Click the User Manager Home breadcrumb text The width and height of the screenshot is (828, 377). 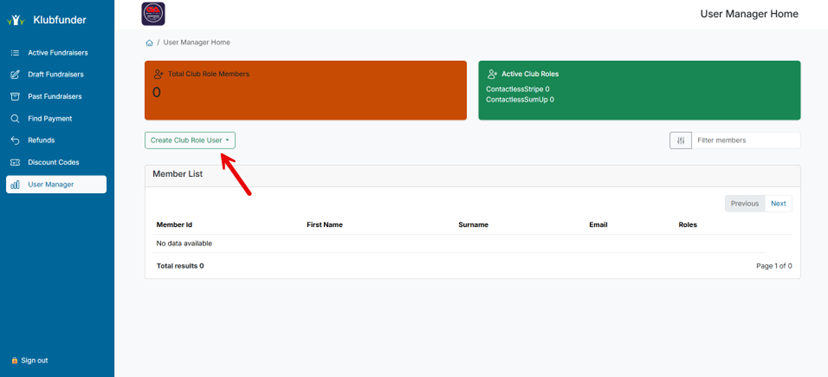coord(196,43)
